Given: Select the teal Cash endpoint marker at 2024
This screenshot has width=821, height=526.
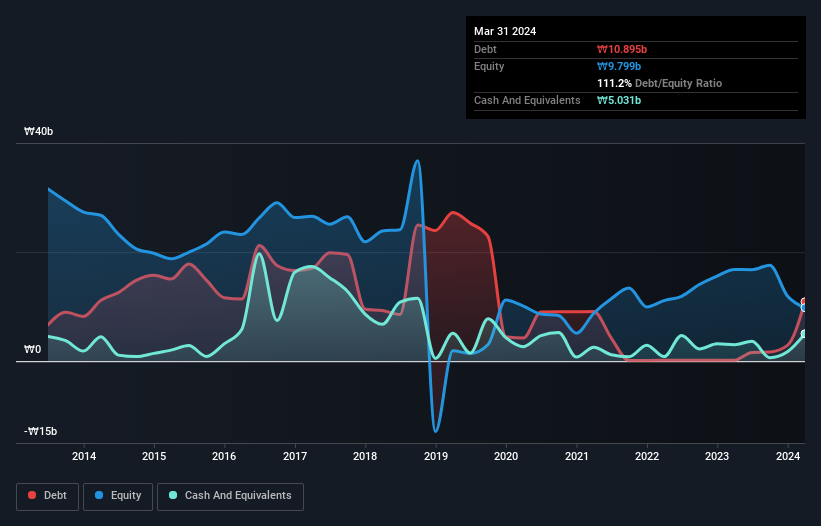Looking at the screenshot, I should (805, 334).
